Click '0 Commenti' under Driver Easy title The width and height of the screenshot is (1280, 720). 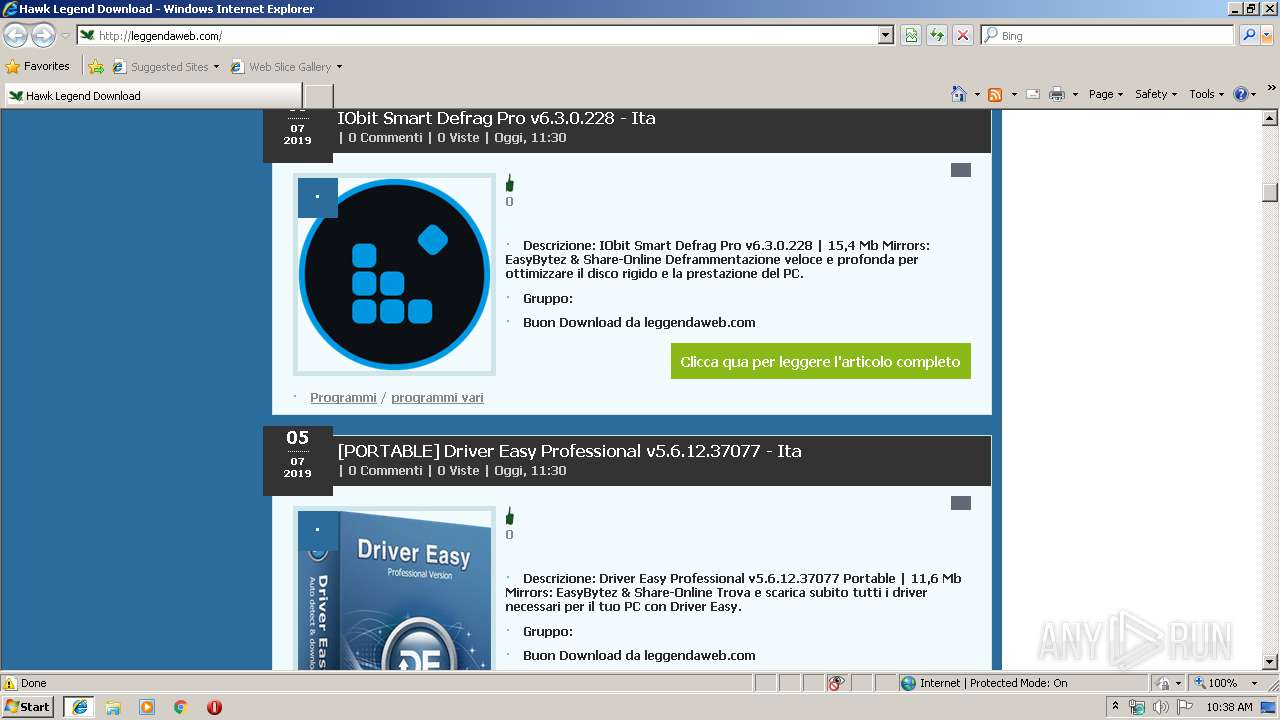[385, 471]
